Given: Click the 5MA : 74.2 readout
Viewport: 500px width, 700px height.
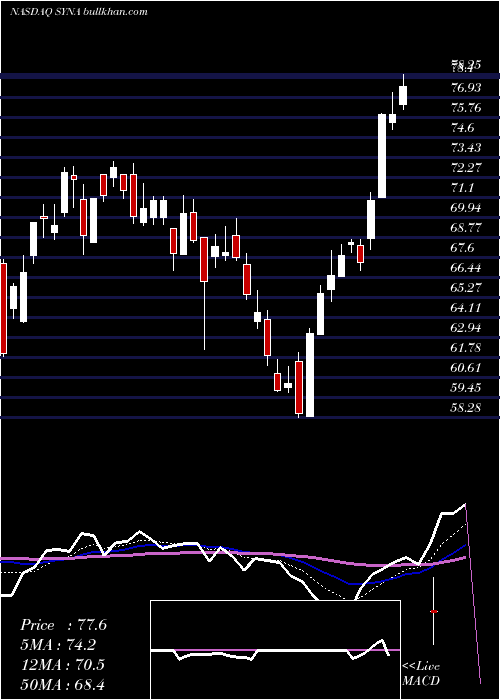Looking at the screenshot, I should coord(58,645).
